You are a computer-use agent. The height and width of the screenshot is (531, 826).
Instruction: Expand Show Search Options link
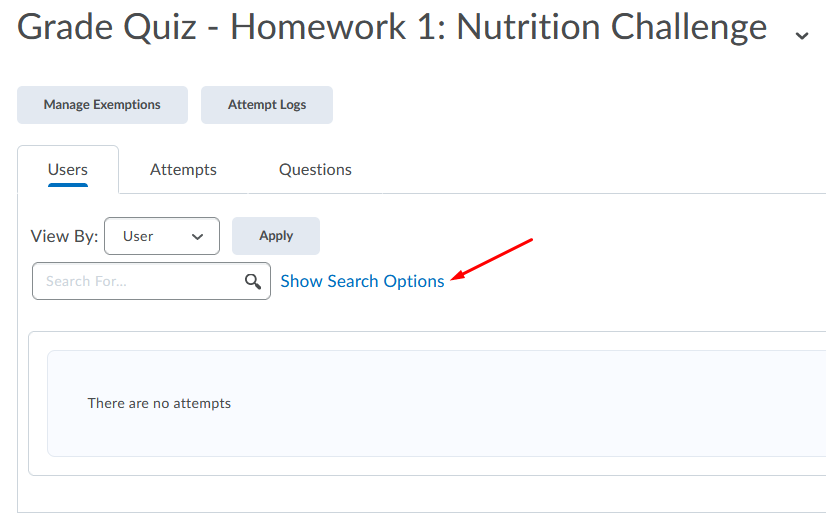(x=362, y=282)
